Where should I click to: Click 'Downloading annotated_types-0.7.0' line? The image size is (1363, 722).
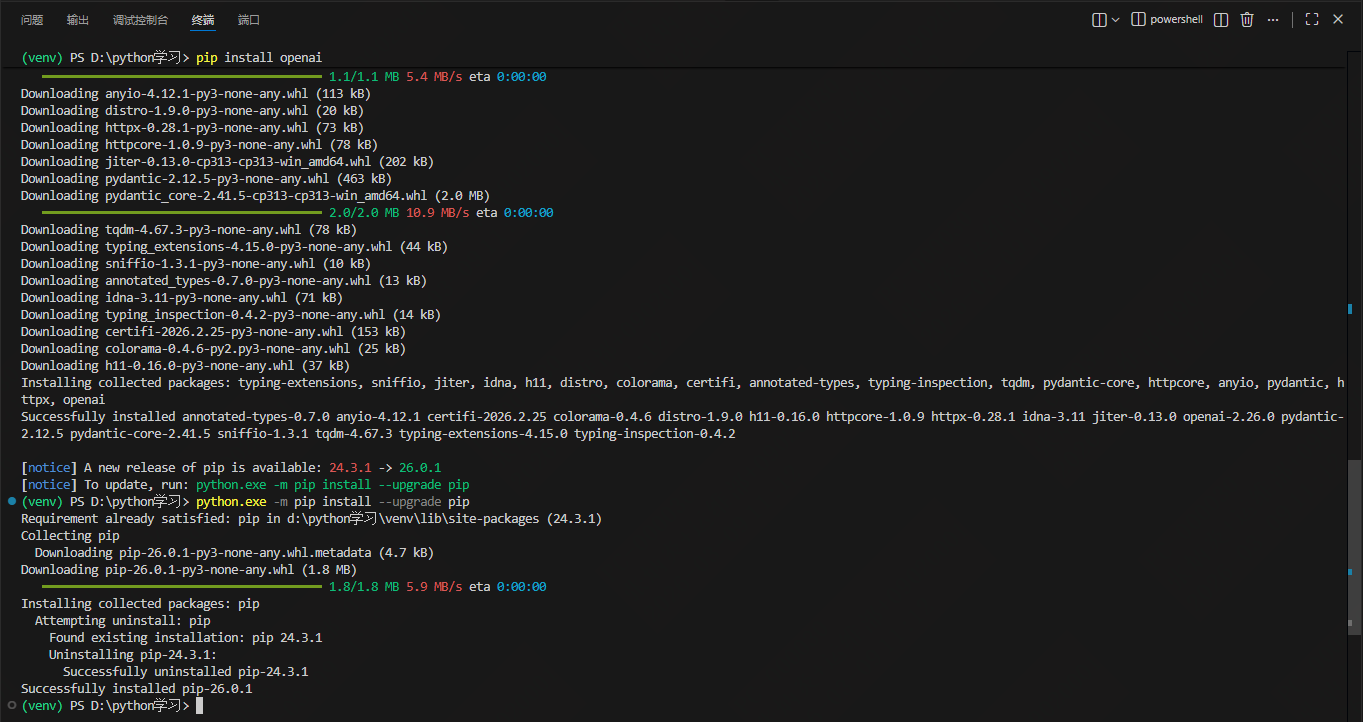click(224, 281)
